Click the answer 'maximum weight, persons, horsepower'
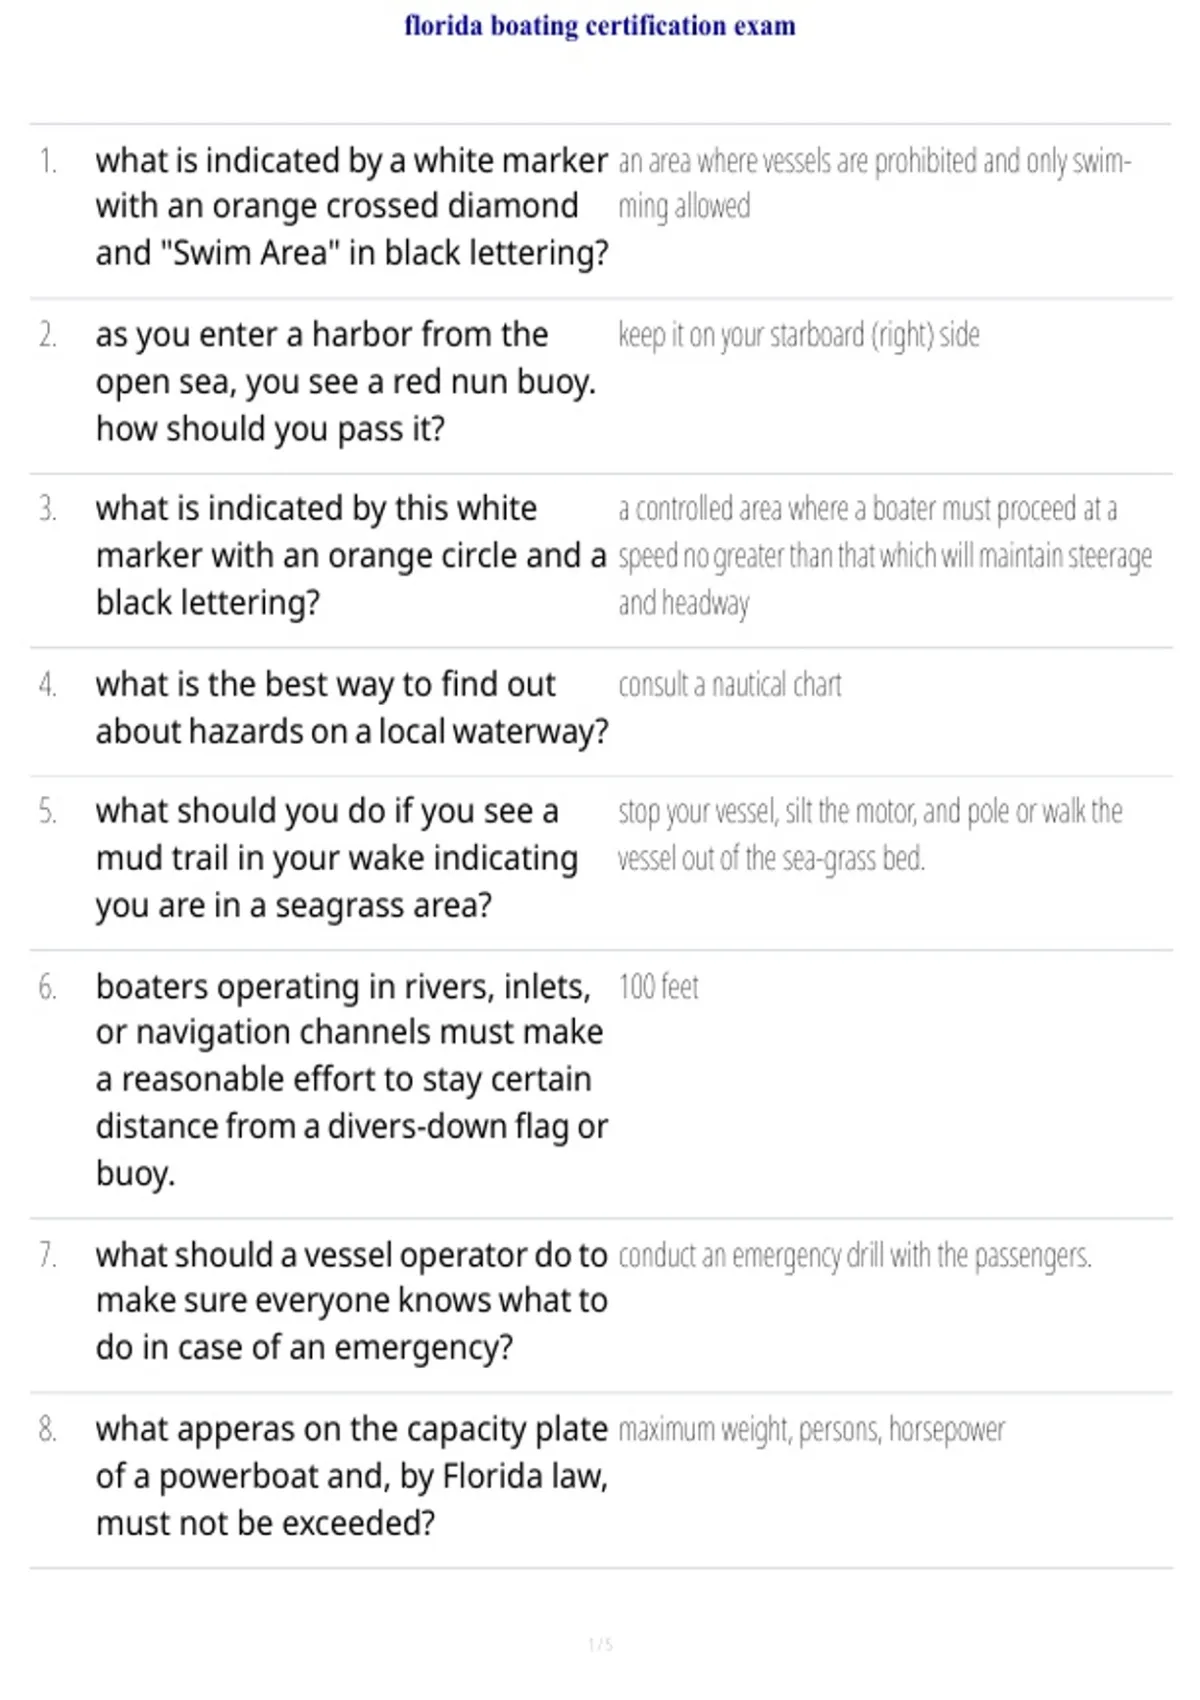 pyautogui.click(x=811, y=1430)
